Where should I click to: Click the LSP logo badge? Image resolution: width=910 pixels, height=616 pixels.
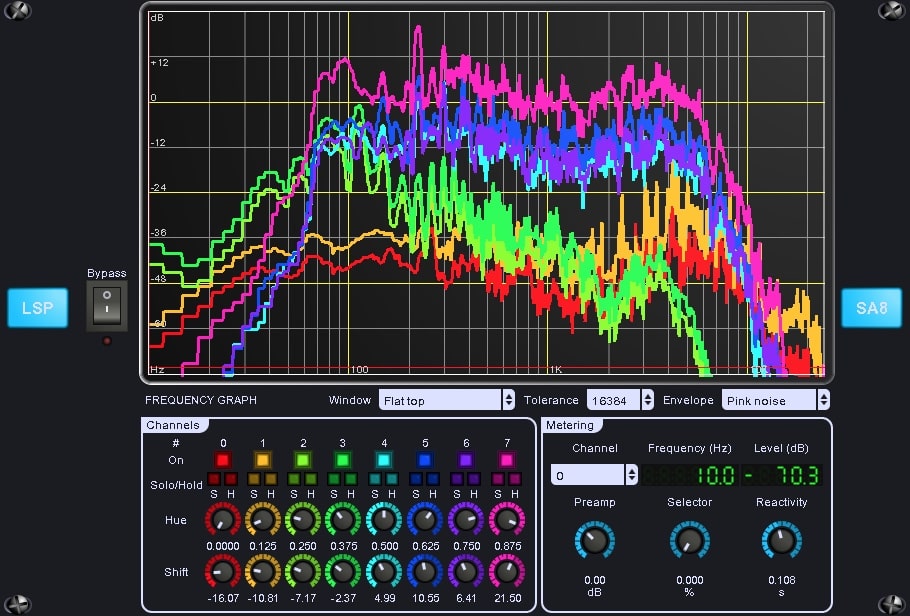37,308
